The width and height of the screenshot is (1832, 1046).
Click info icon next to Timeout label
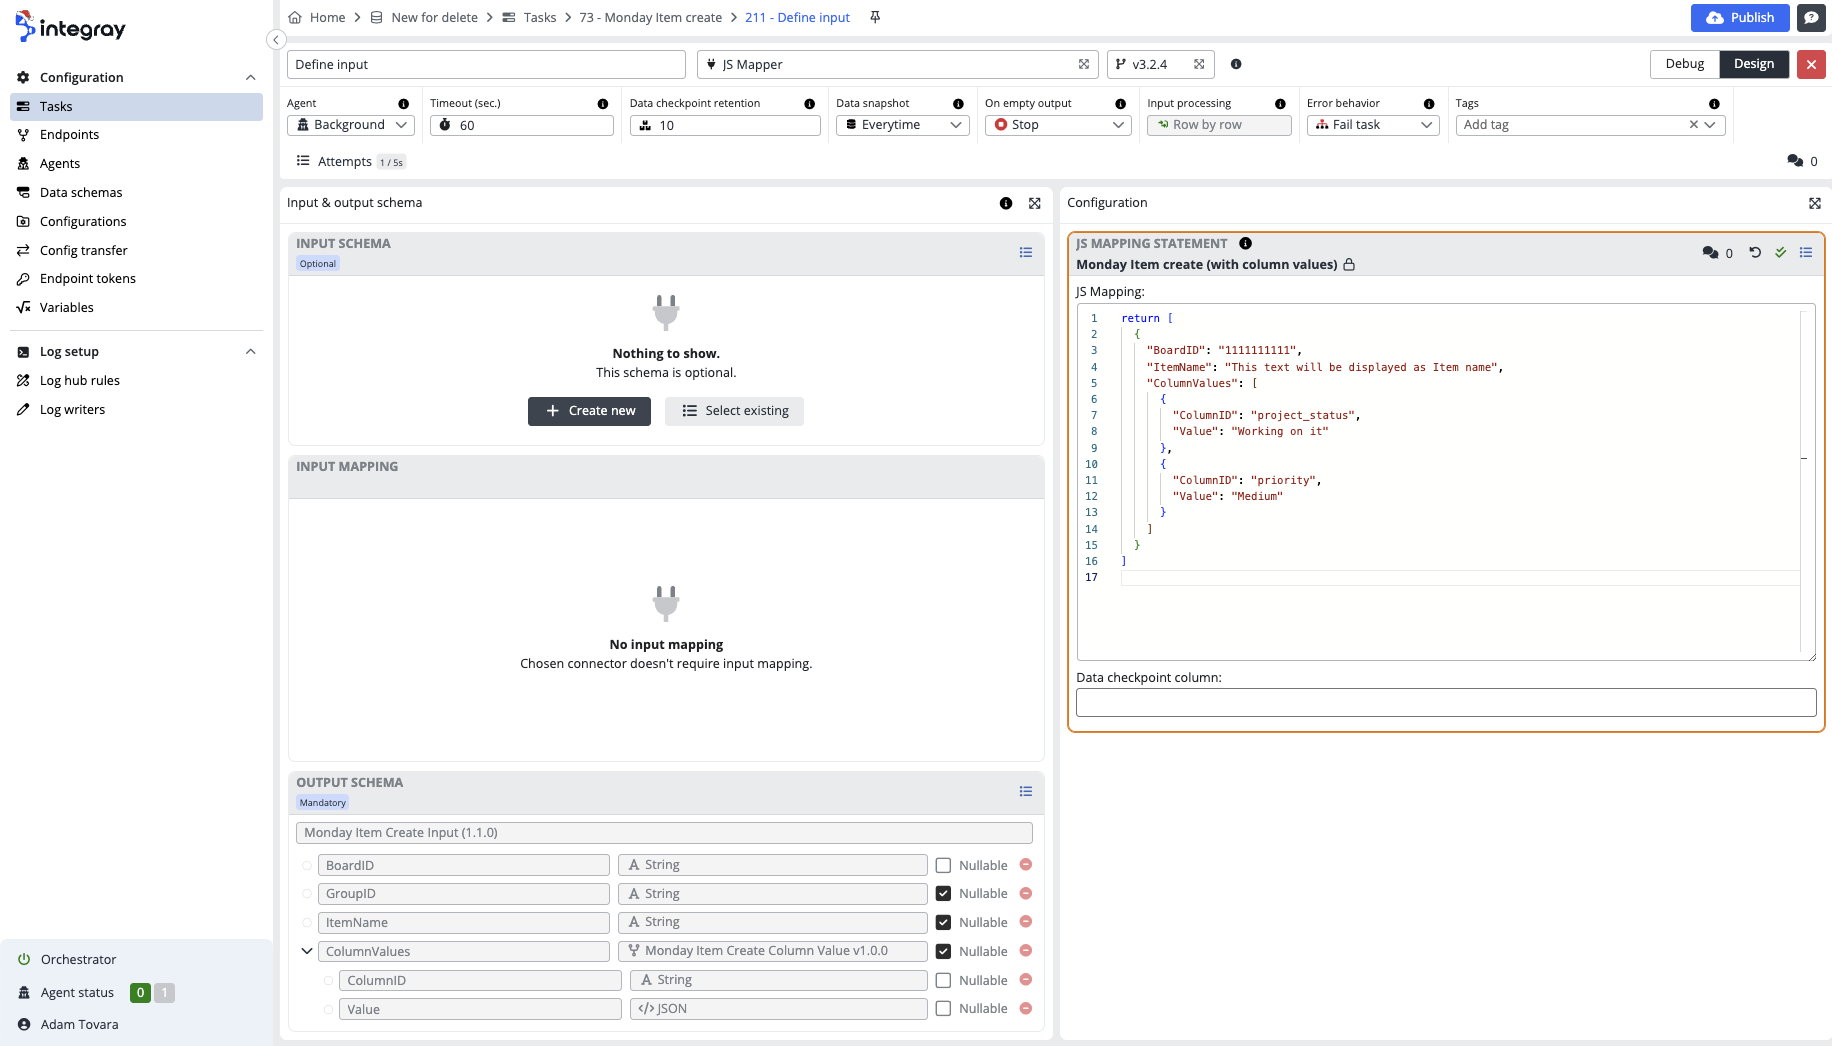pos(602,104)
